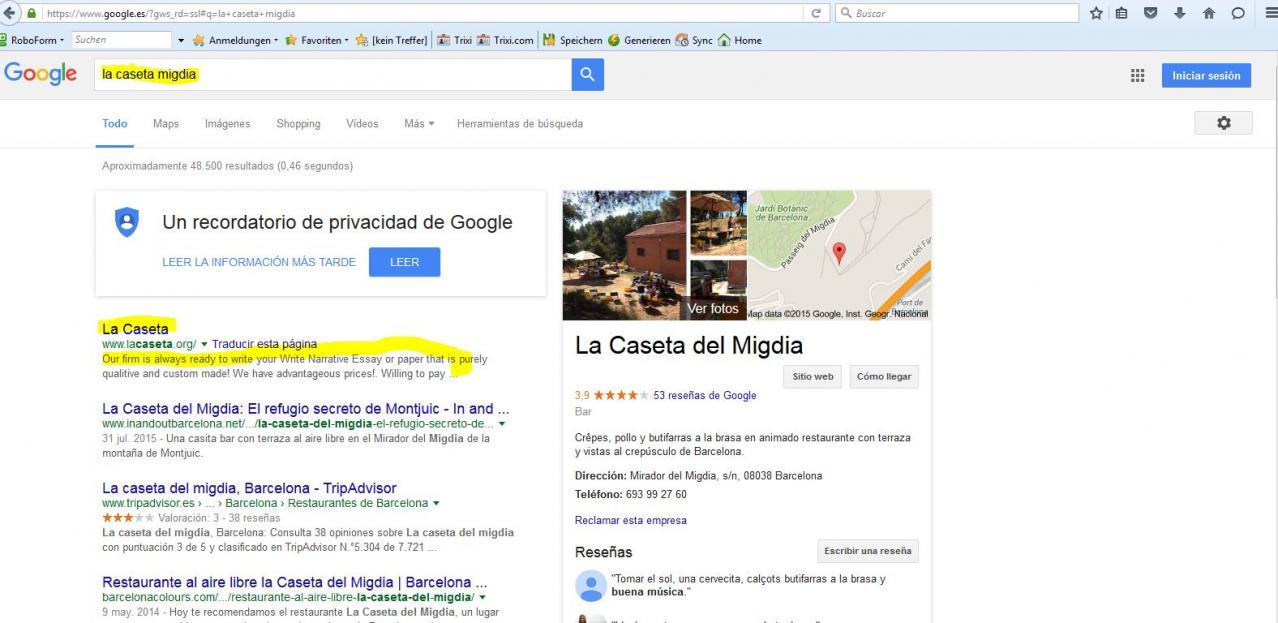Expand the Más search options dropdown
Image resolution: width=1278 pixels, height=623 pixels.
[x=419, y=124]
